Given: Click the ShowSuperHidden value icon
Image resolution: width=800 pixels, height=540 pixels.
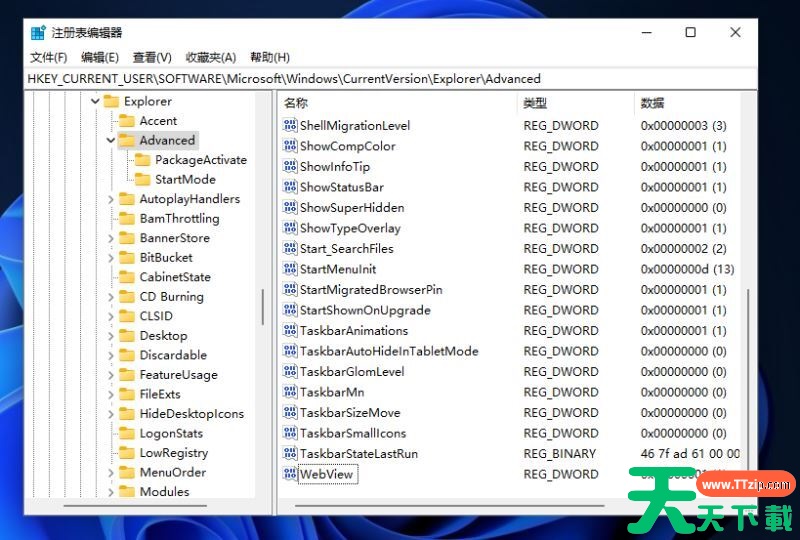Looking at the screenshot, I should (290, 207).
